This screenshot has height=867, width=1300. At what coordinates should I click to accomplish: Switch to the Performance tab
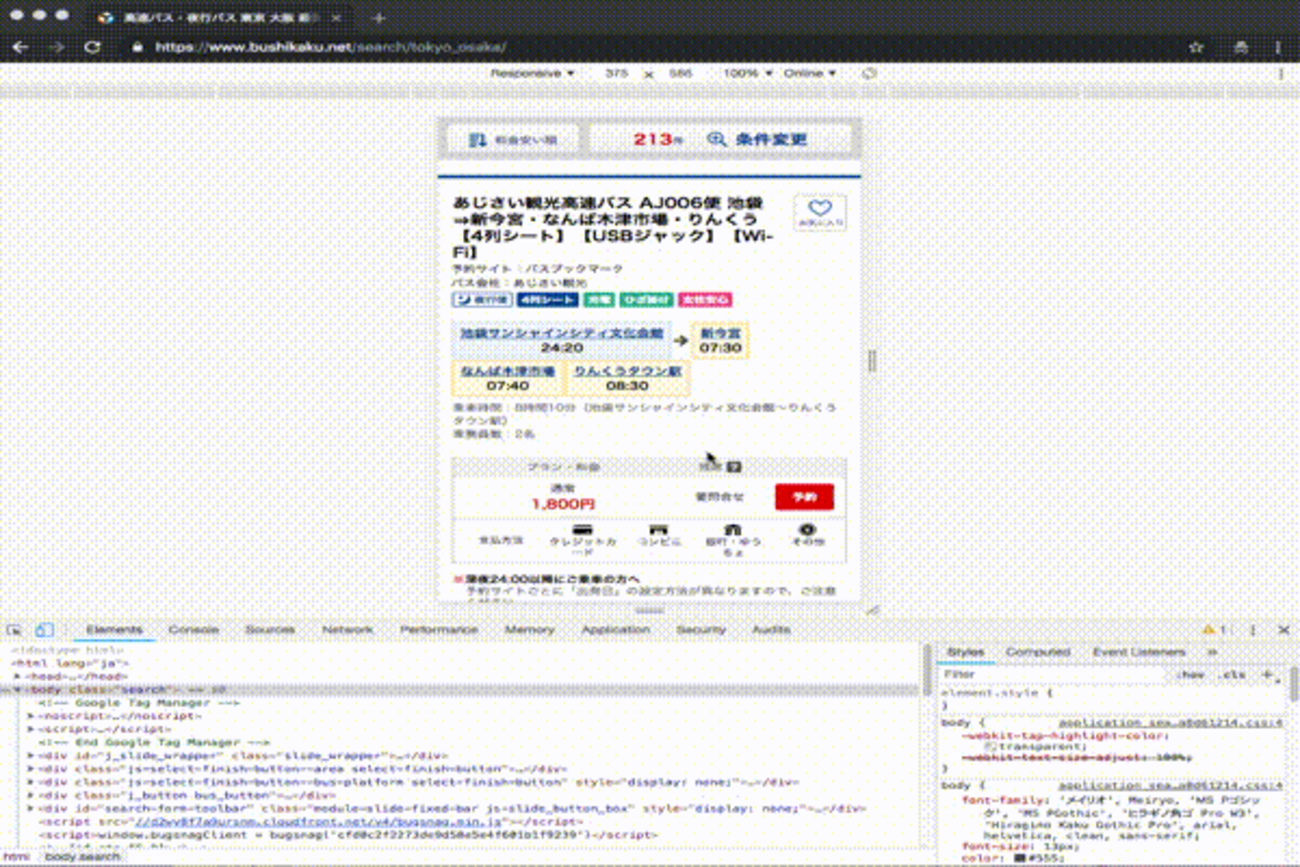click(x=438, y=630)
